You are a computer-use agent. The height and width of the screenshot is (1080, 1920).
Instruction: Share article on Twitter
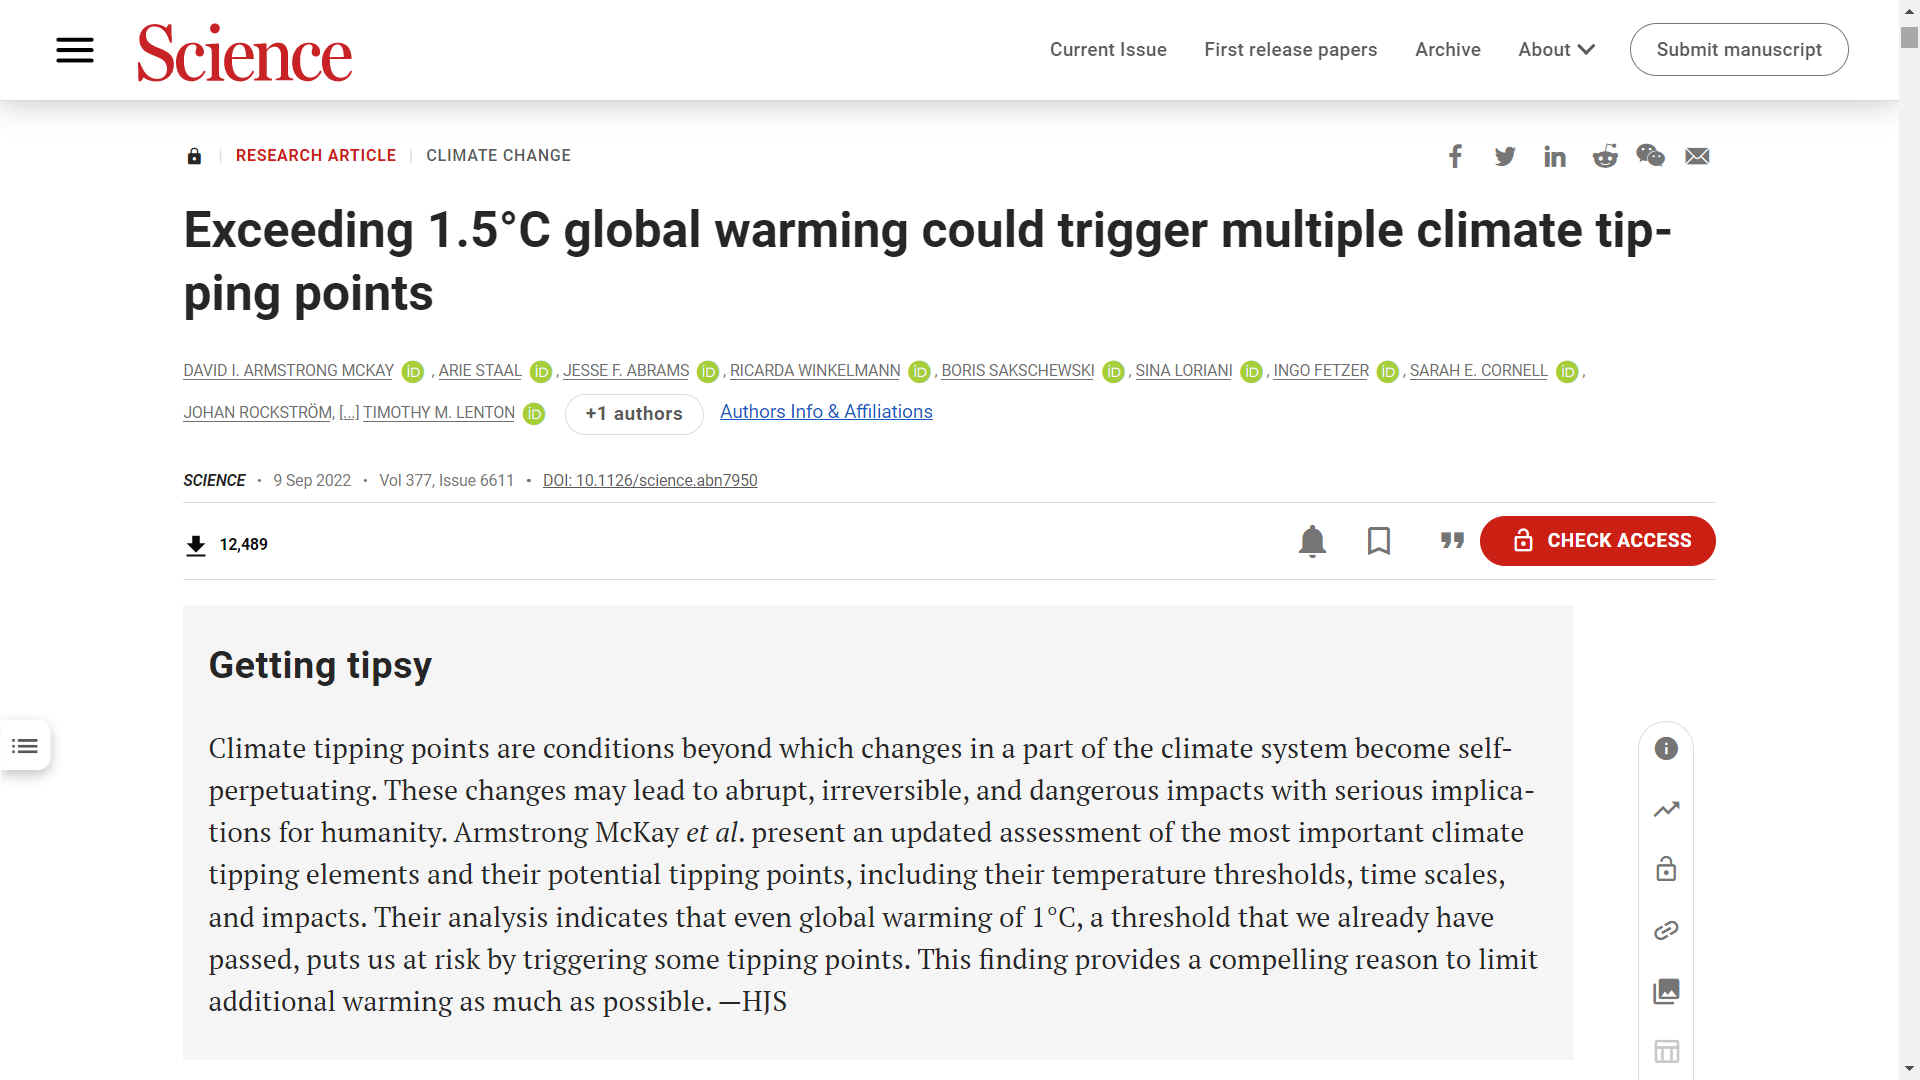tap(1505, 156)
